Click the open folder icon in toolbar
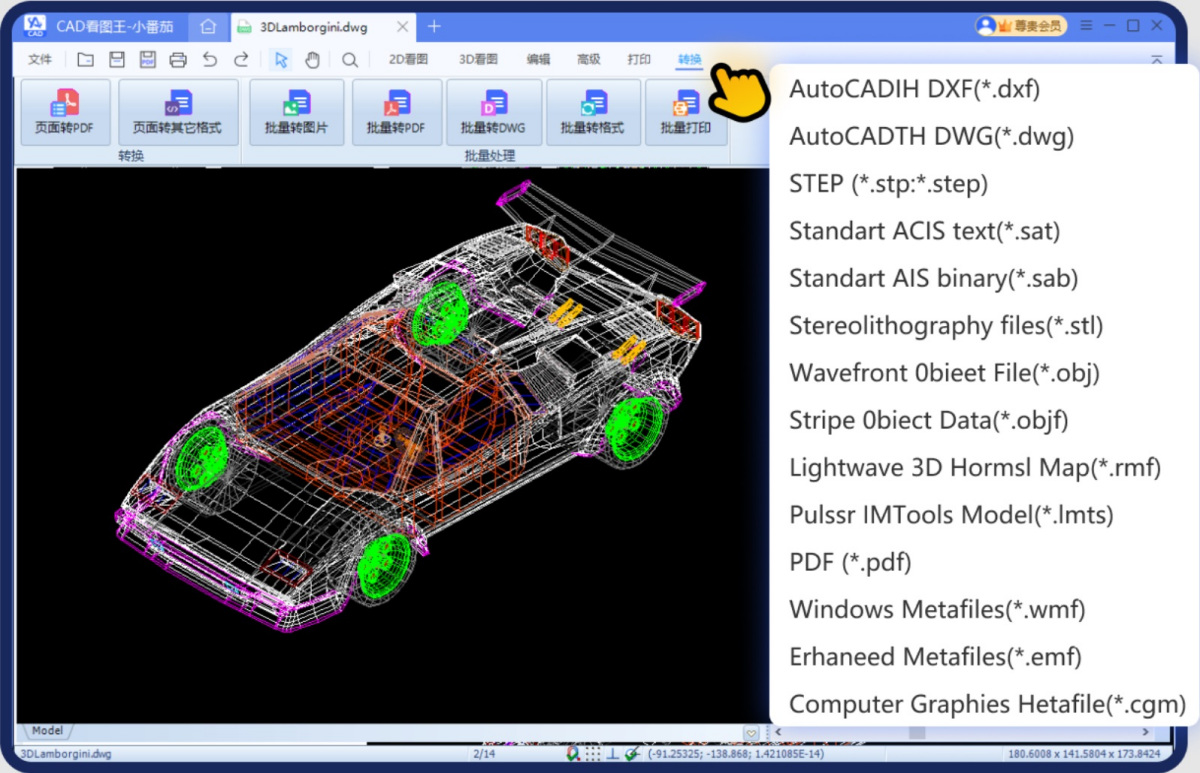 [x=86, y=60]
